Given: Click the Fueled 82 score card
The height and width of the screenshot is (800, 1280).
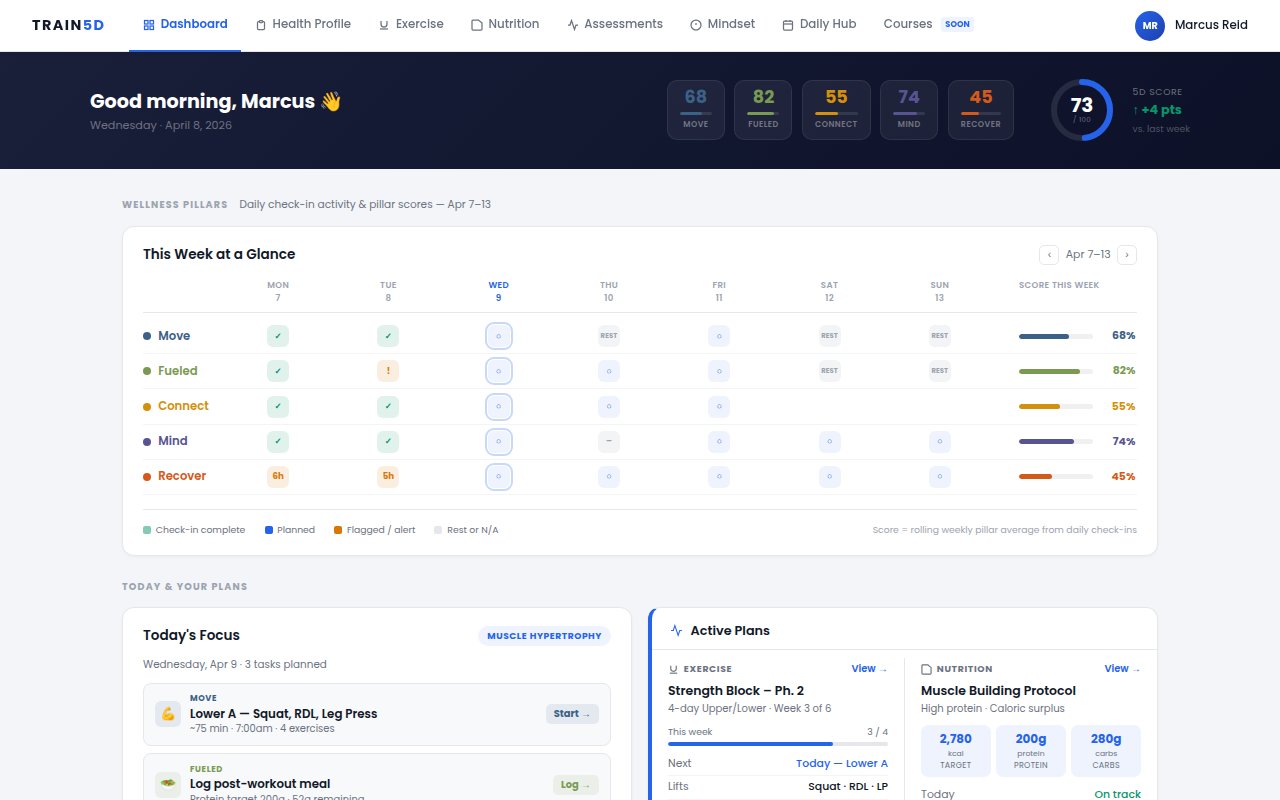Looking at the screenshot, I should [x=763, y=110].
